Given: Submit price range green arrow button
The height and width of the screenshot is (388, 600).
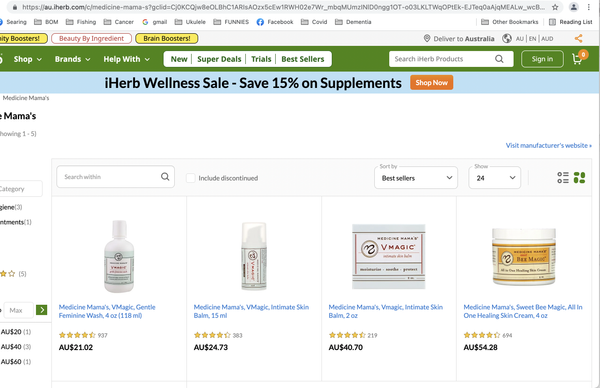Looking at the screenshot, I should coord(41,310).
